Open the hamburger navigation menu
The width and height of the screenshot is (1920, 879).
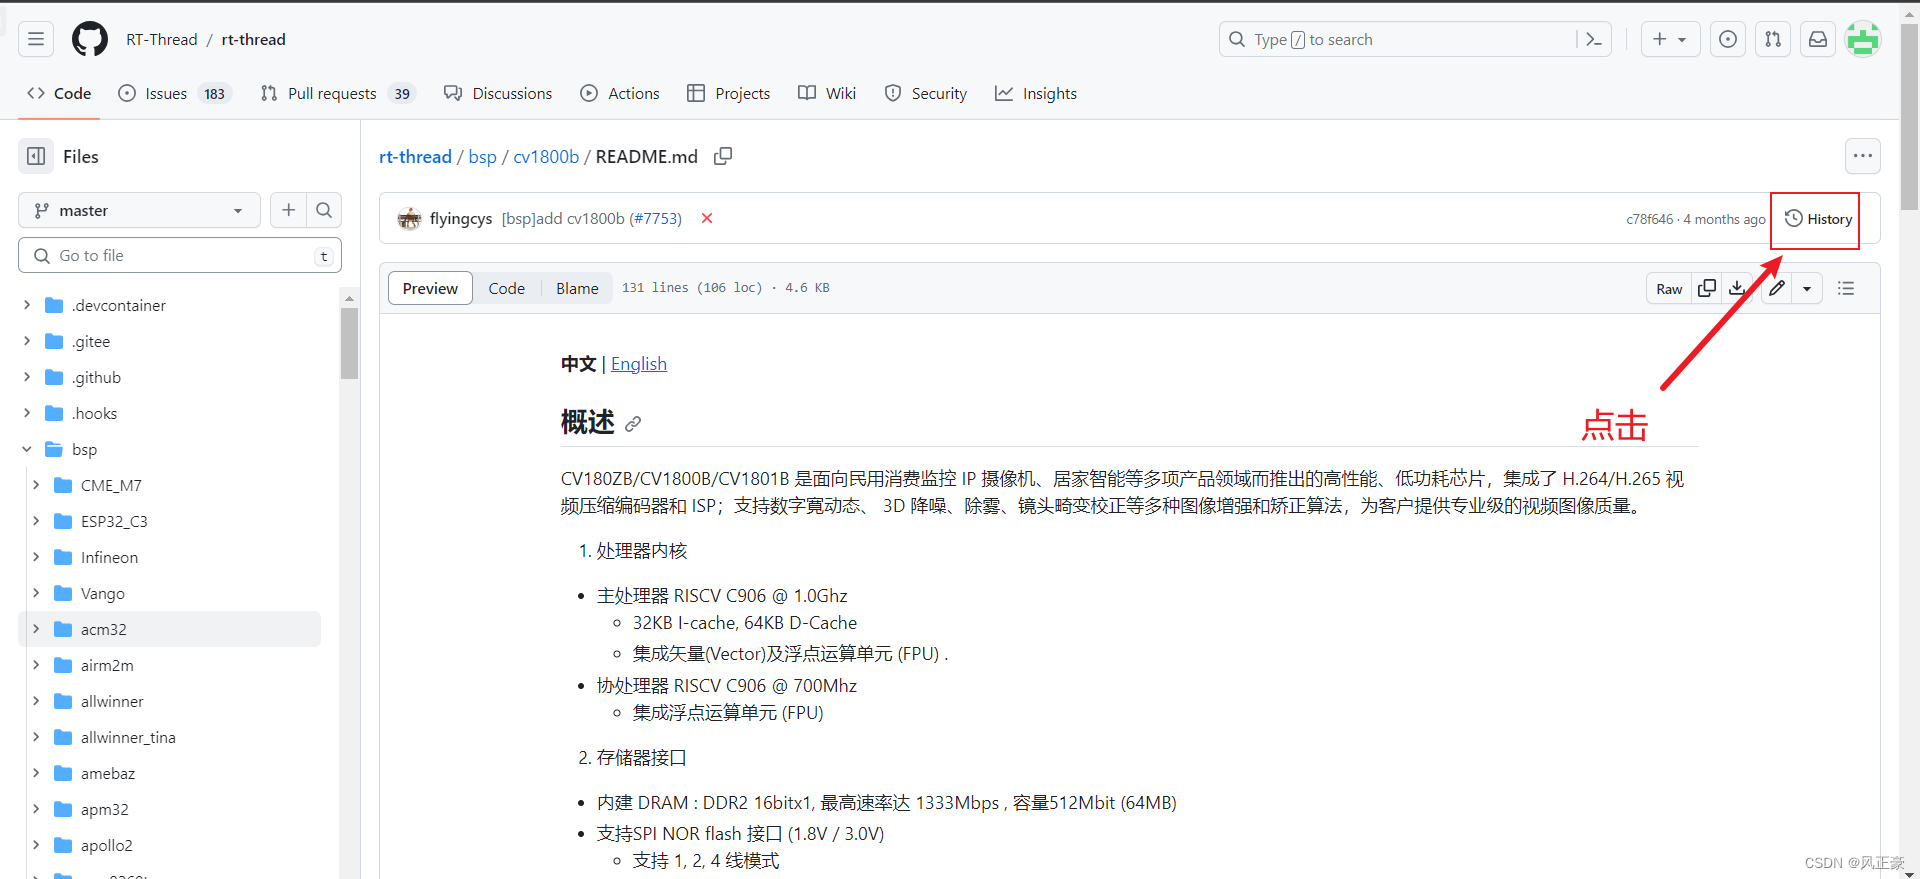(36, 39)
